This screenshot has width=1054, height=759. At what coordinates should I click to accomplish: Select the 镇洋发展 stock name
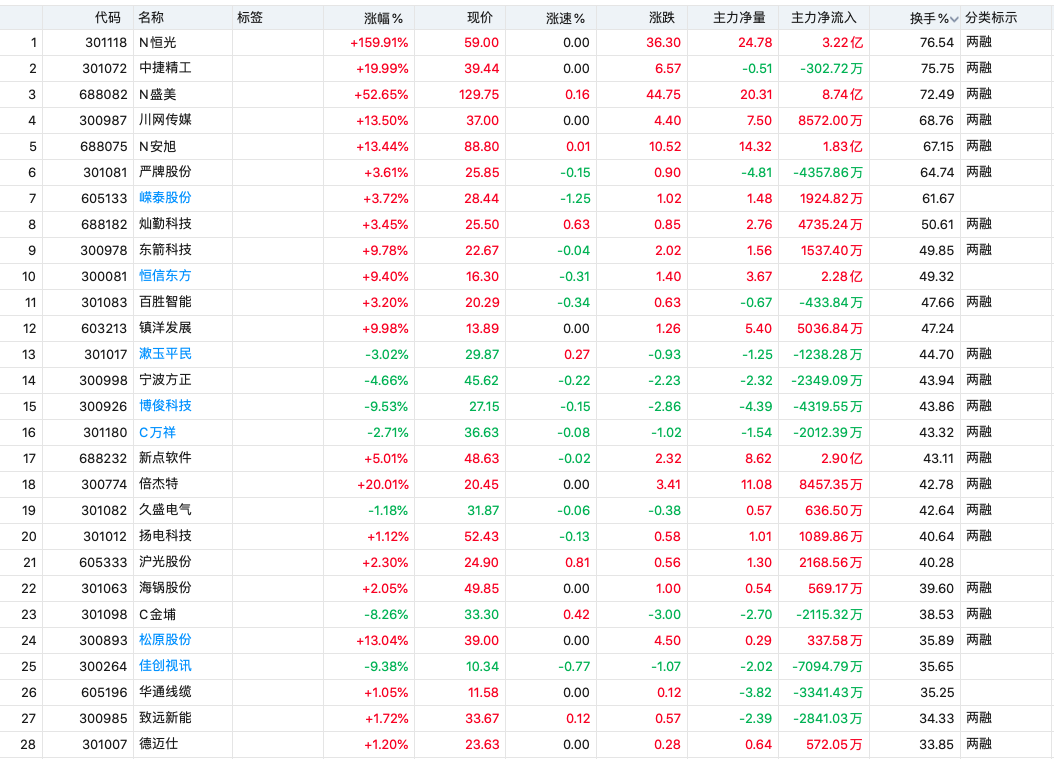[165, 327]
